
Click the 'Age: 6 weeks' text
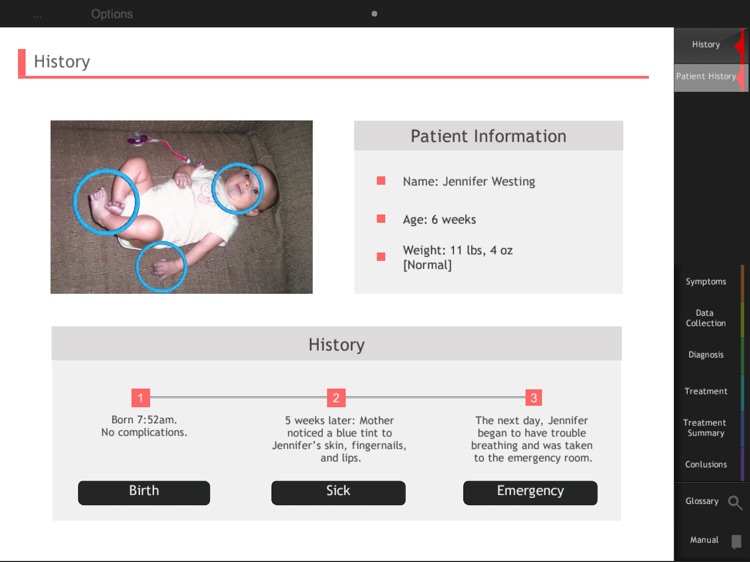(439, 220)
